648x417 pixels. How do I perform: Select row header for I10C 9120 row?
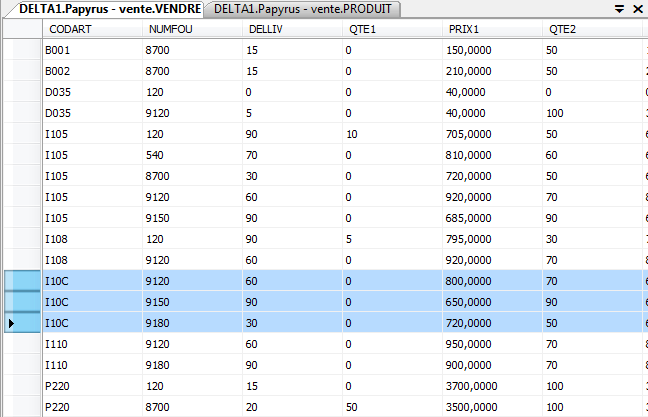(x=20, y=282)
